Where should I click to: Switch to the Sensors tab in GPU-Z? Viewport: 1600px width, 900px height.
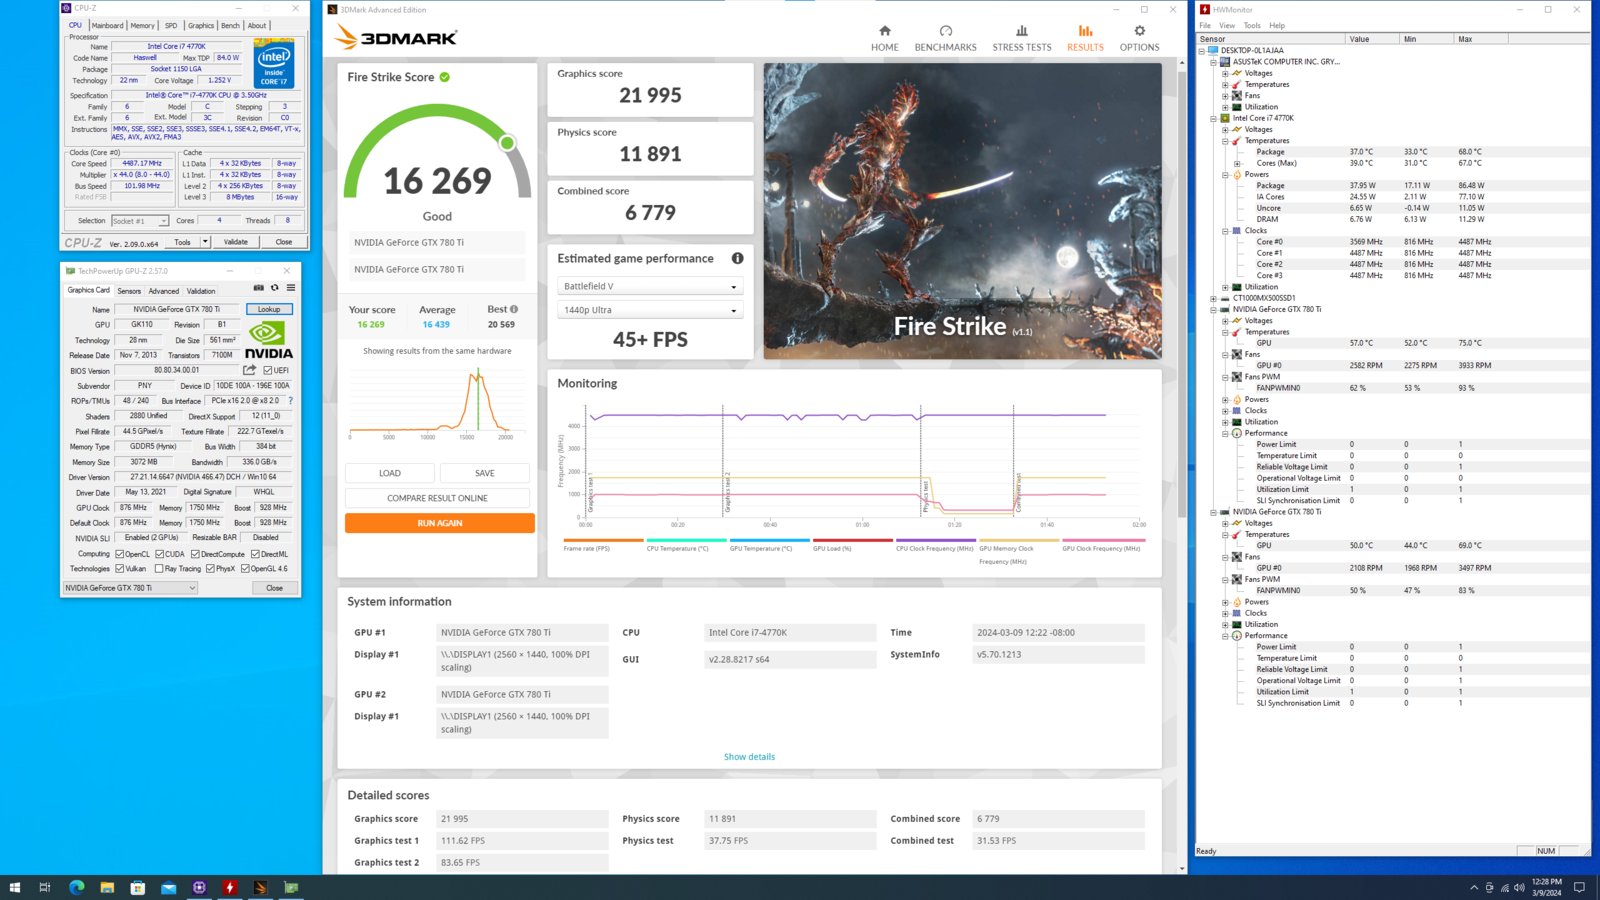pyautogui.click(x=129, y=291)
